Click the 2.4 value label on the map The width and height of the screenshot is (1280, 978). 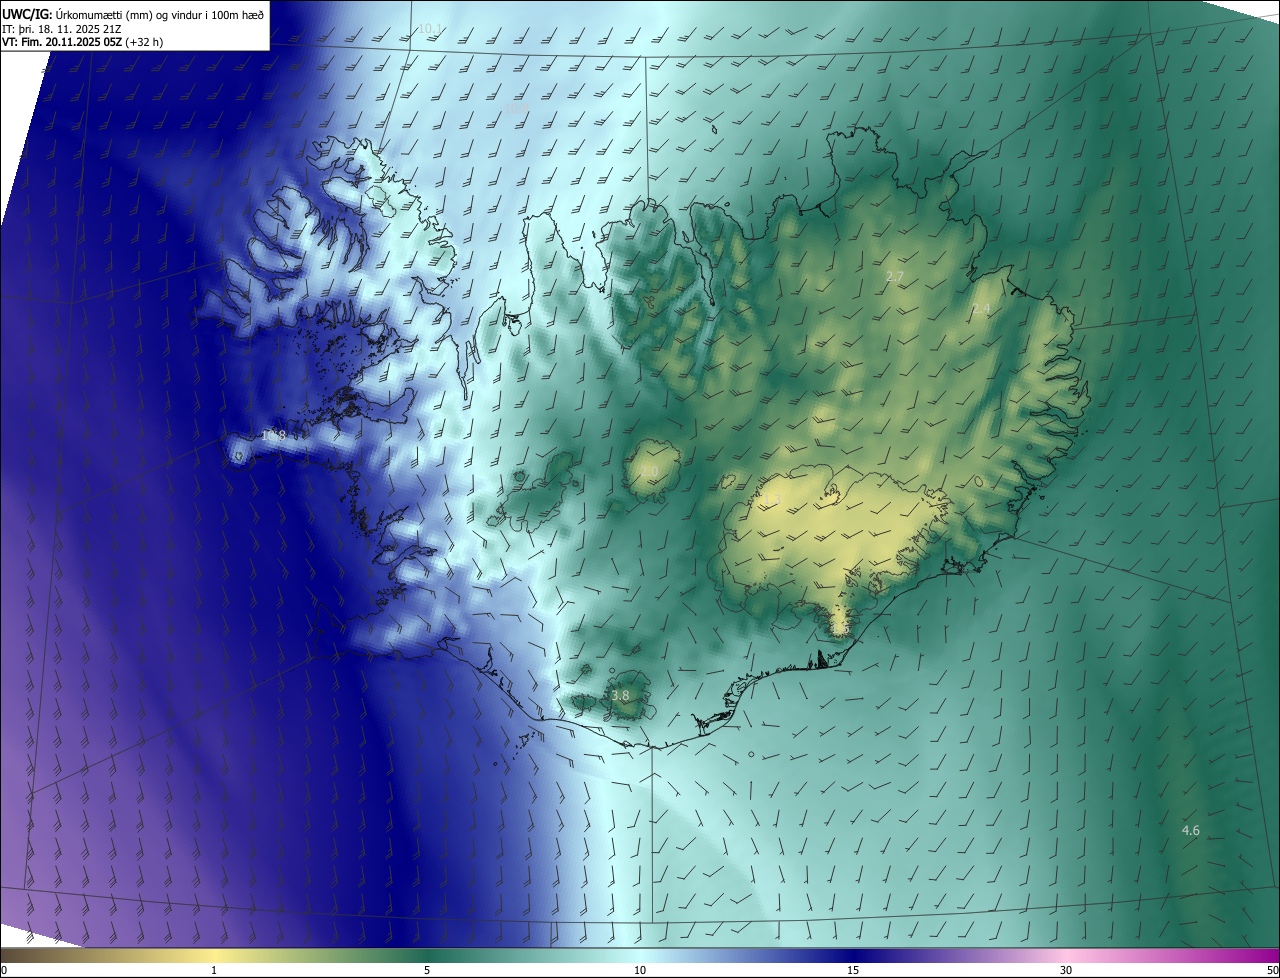point(981,309)
